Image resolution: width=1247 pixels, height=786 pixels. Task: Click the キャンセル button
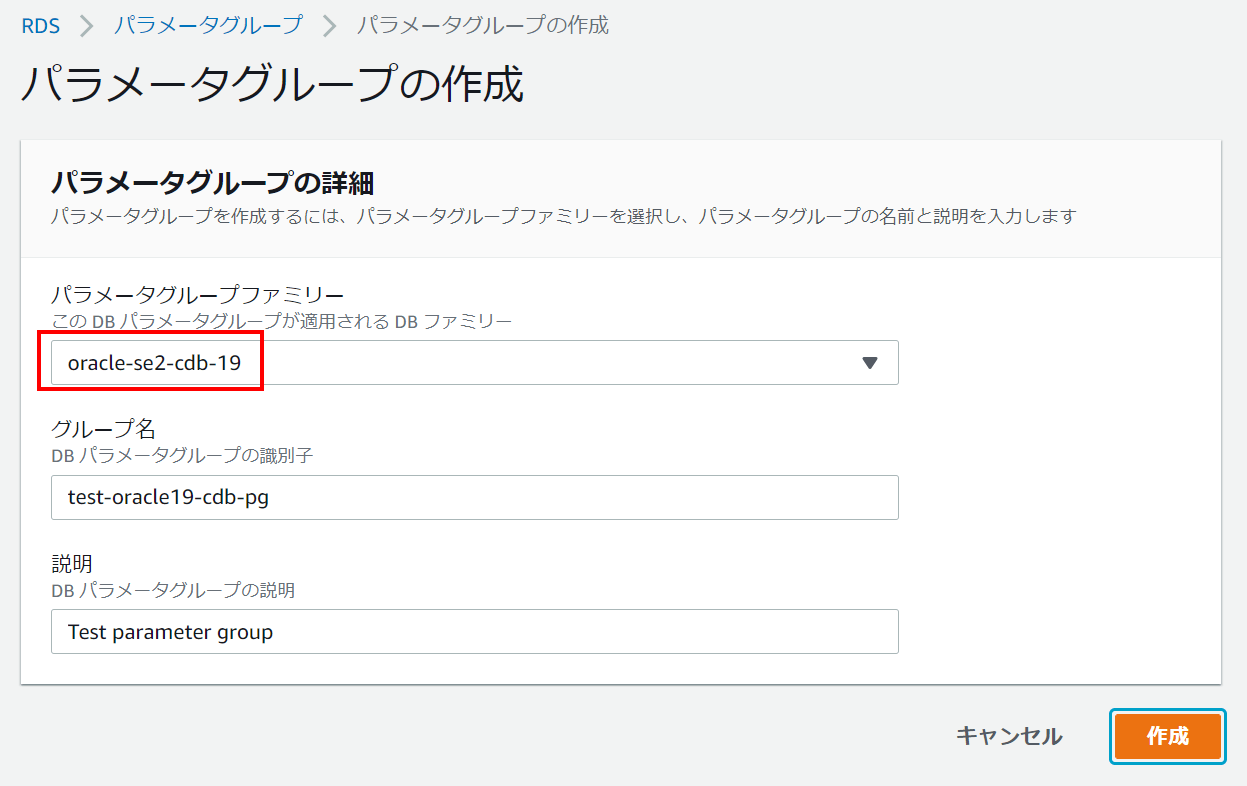1009,737
